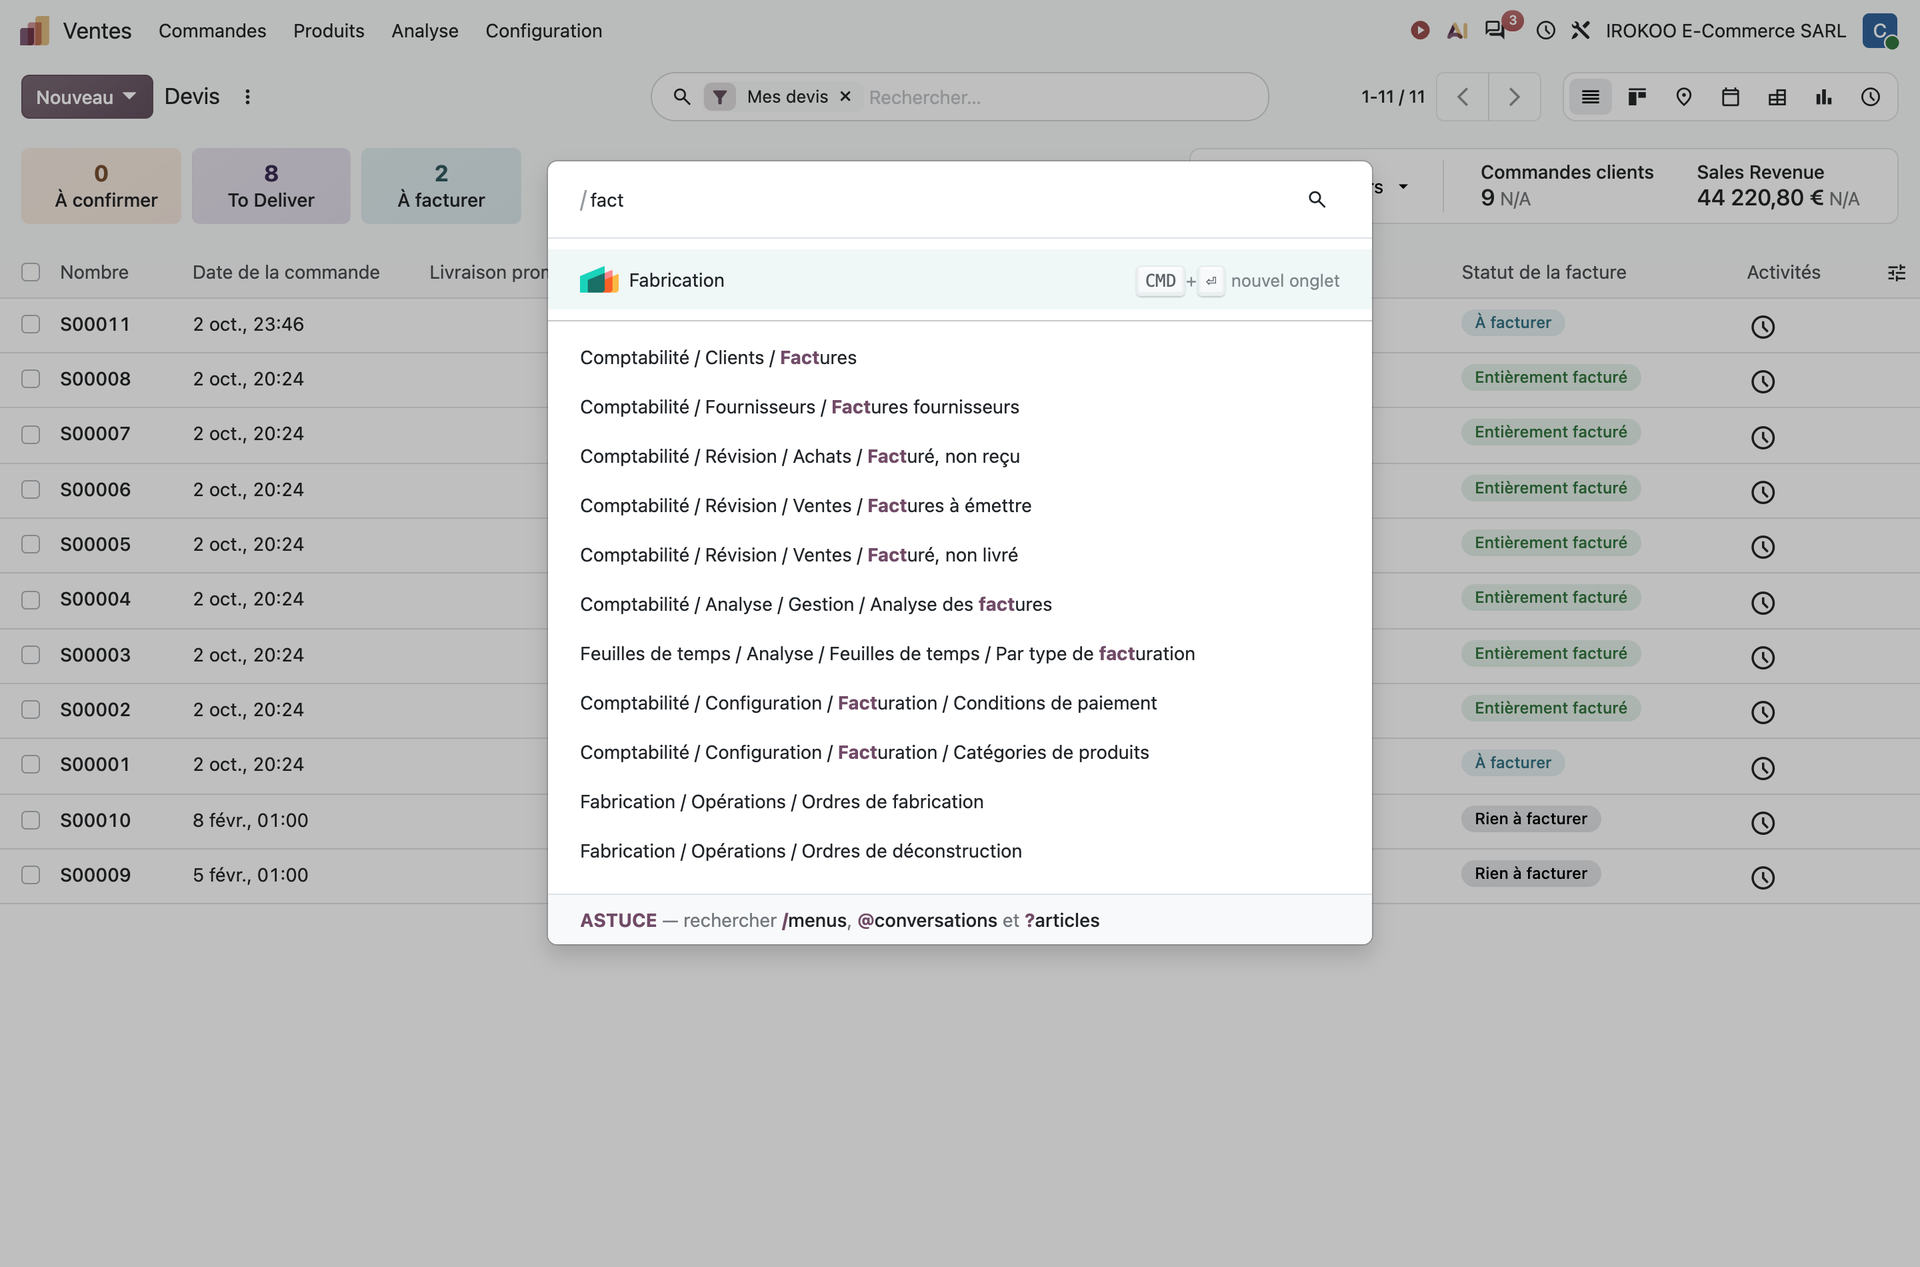Open the debug tools wrench icon
The width and height of the screenshot is (1920, 1267).
point(1580,31)
